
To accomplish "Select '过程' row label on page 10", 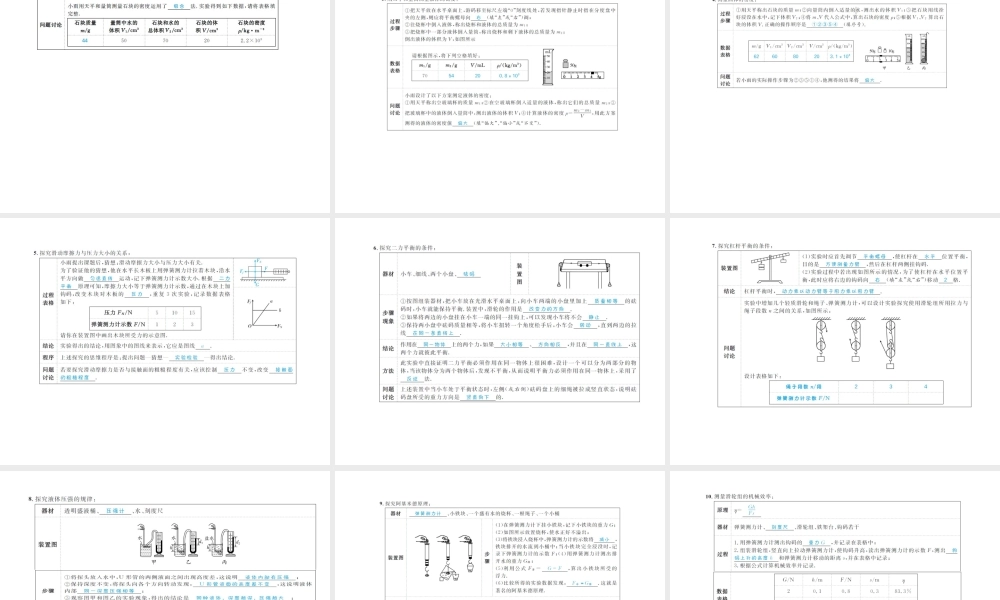I will (722, 554).
